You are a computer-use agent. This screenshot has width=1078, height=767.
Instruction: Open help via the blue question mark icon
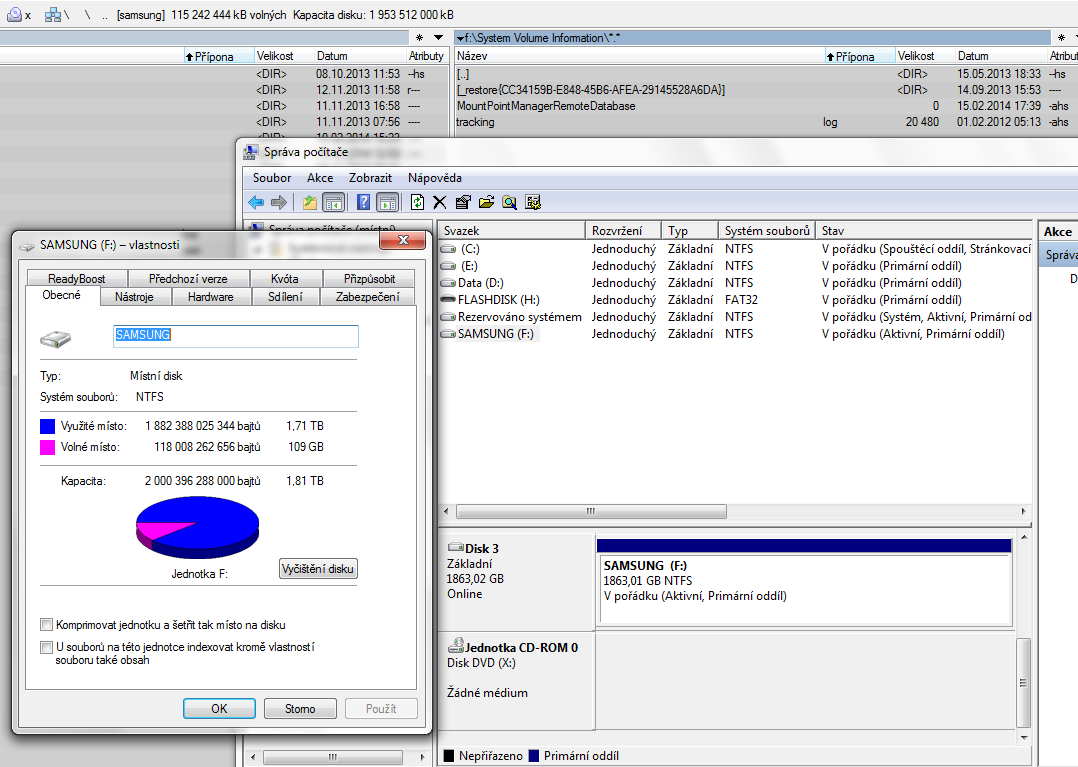click(x=364, y=202)
